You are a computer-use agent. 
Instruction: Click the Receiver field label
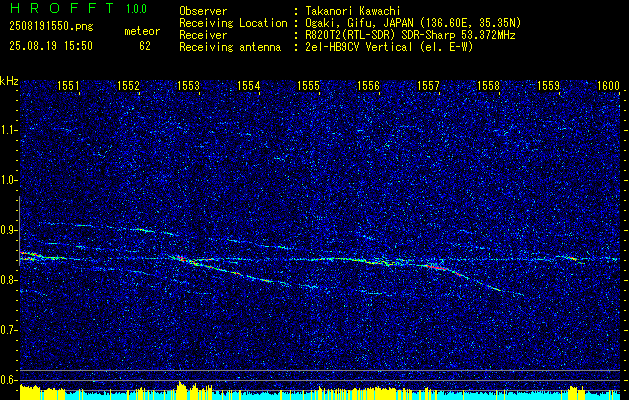tap(203, 35)
